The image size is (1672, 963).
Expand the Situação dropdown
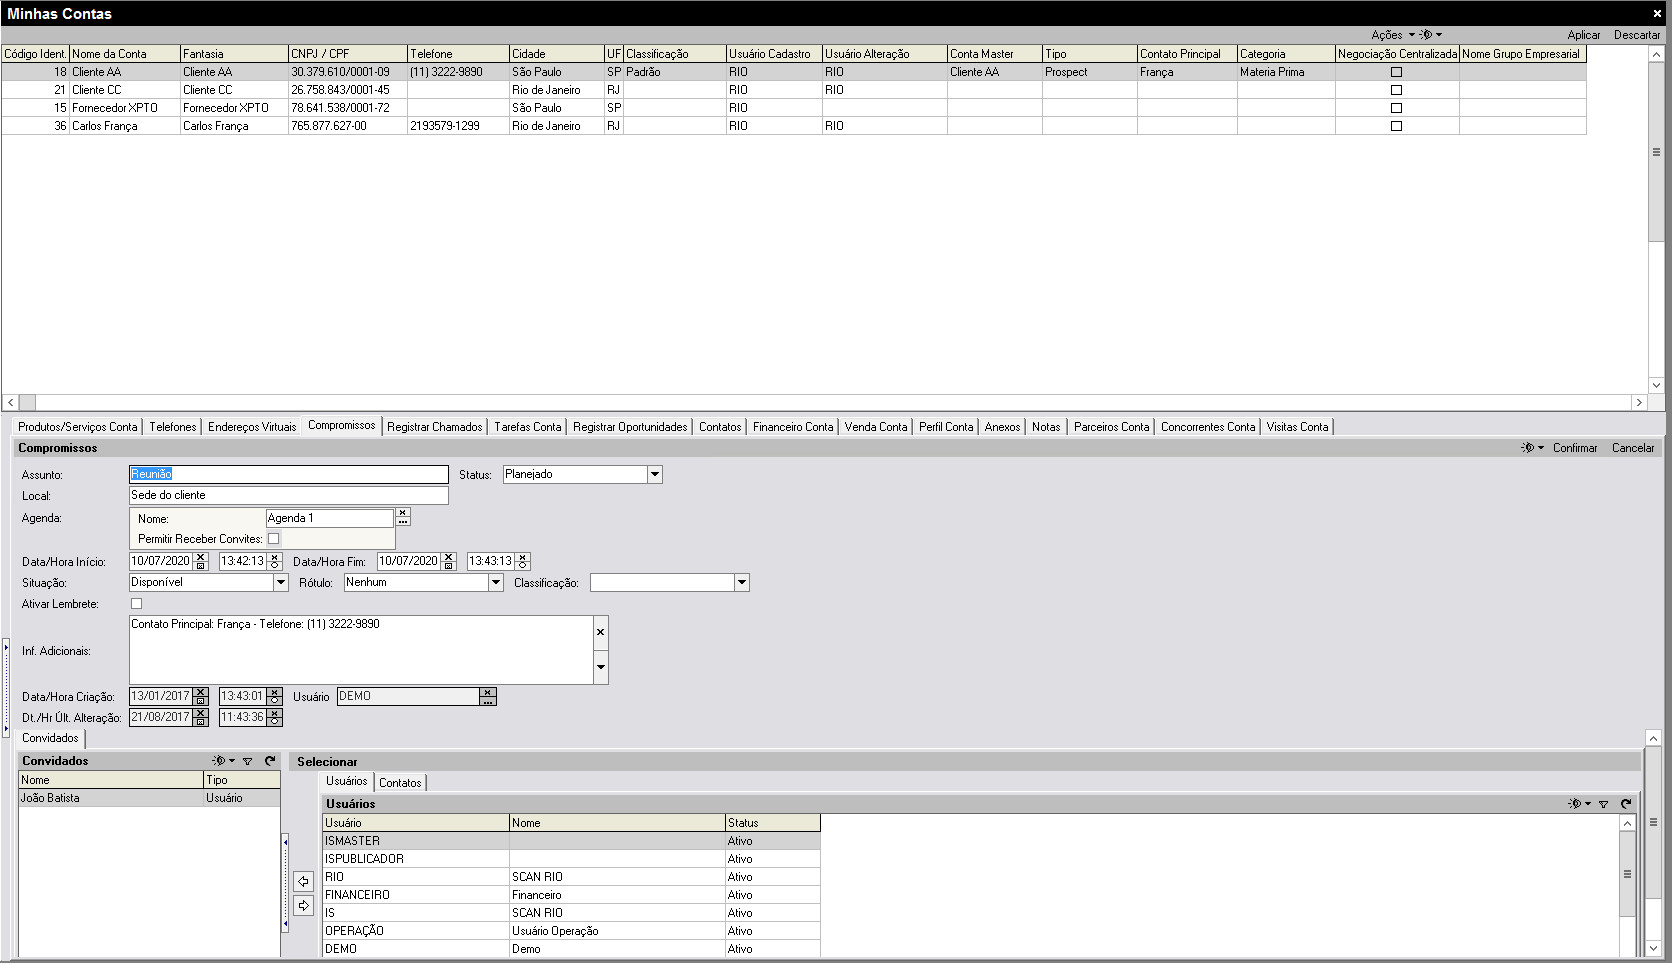click(281, 583)
